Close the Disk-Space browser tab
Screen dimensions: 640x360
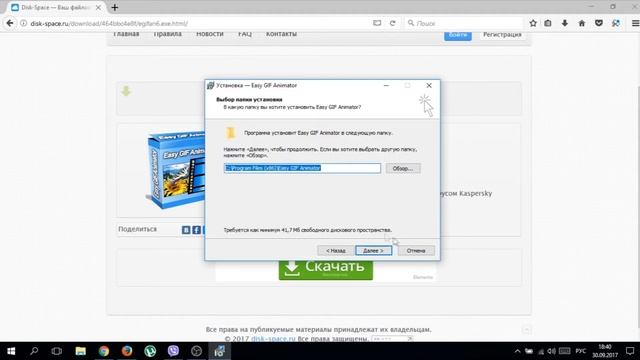pos(98,7)
